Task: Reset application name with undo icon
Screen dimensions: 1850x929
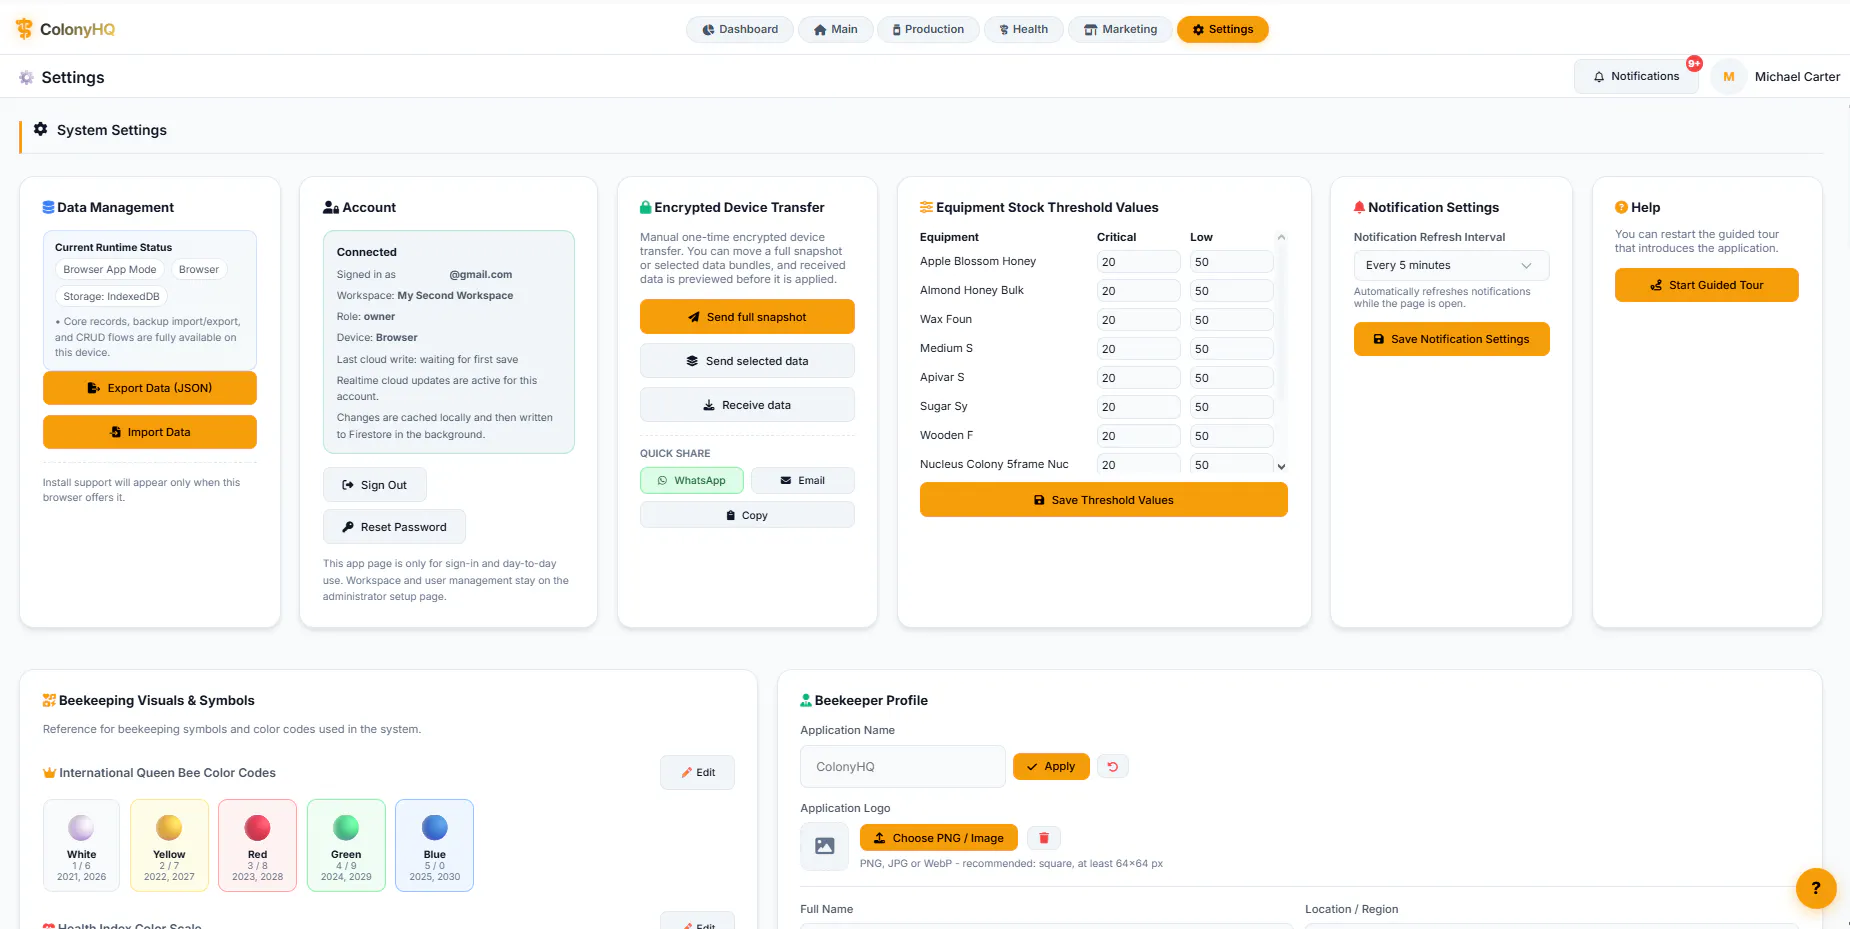Action: [1113, 767]
